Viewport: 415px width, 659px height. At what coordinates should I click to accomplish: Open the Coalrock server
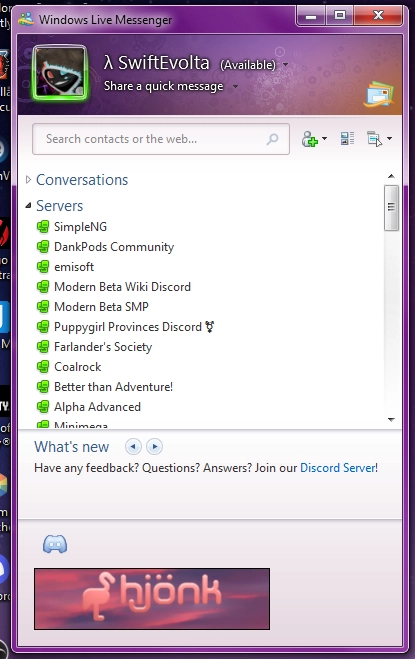tap(78, 367)
